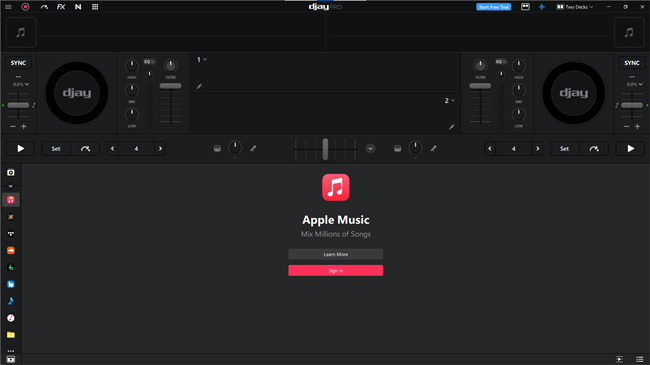Open left mixer EQ mode dropdown
This screenshot has height=365, width=650.
tap(149, 62)
